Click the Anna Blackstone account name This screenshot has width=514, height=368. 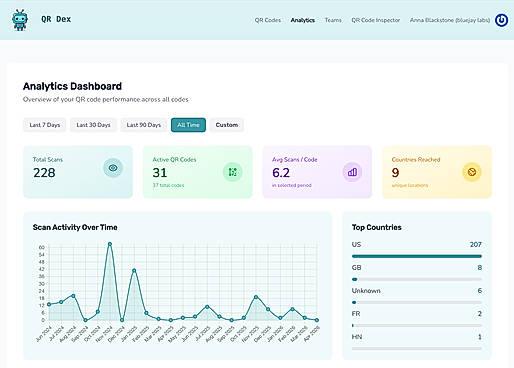pyautogui.click(x=450, y=20)
